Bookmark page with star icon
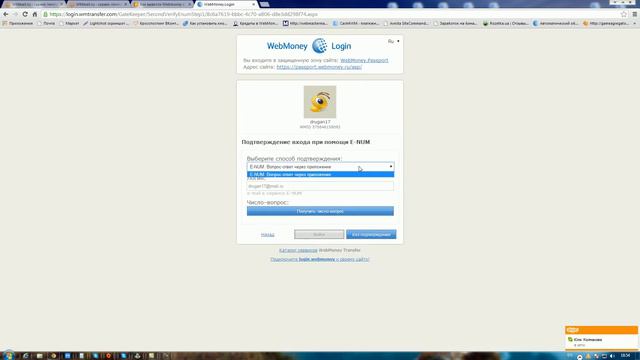The image size is (640, 360). 624,14
